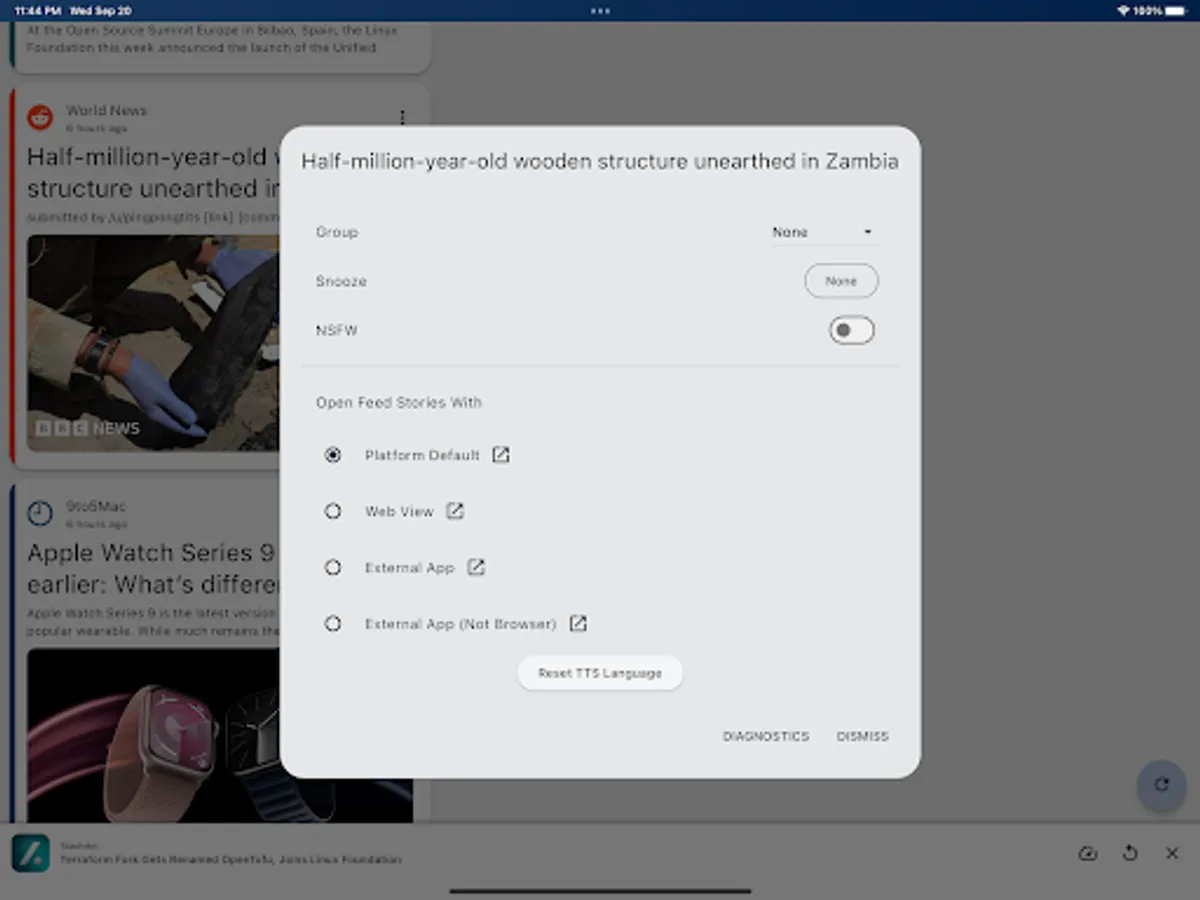This screenshot has height=900, width=1200.
Task: Click the Open Feed Stories With label
Action: [399, 402]
